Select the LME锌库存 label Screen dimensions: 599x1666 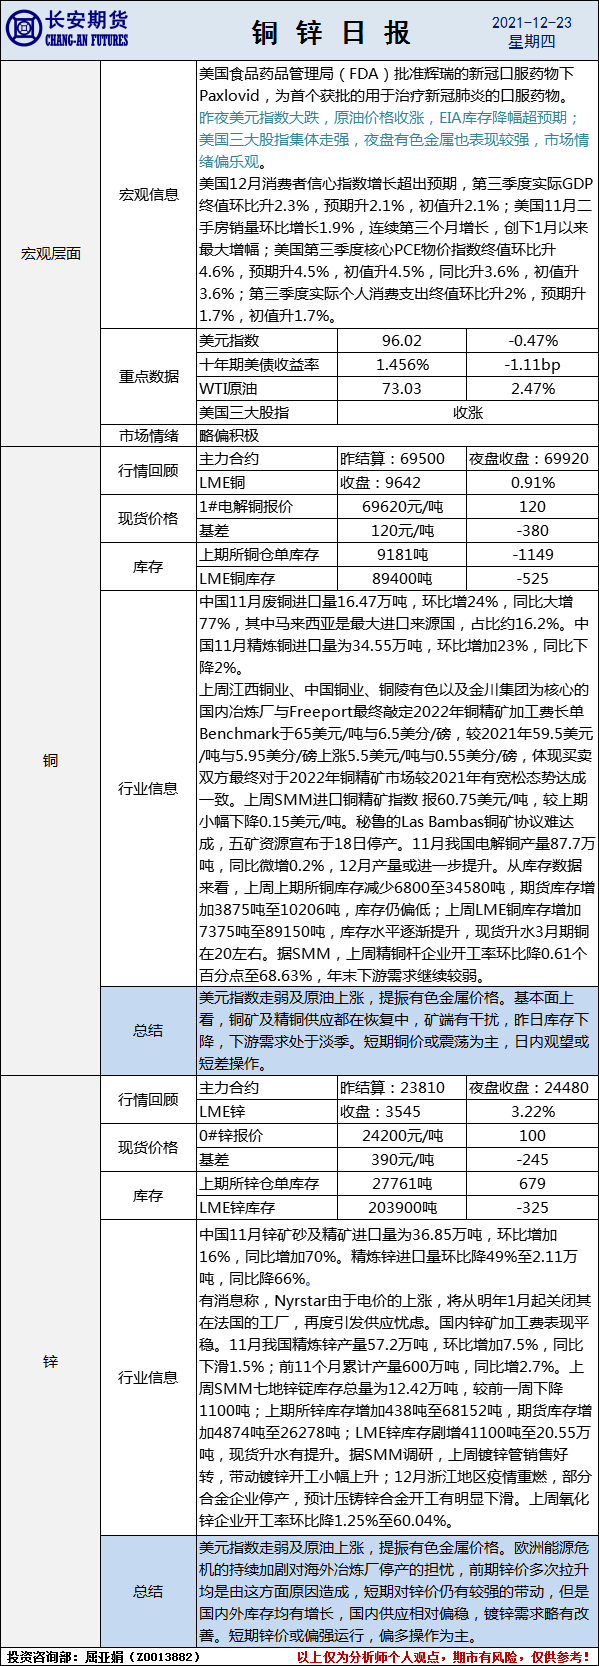coord(237,1207)
